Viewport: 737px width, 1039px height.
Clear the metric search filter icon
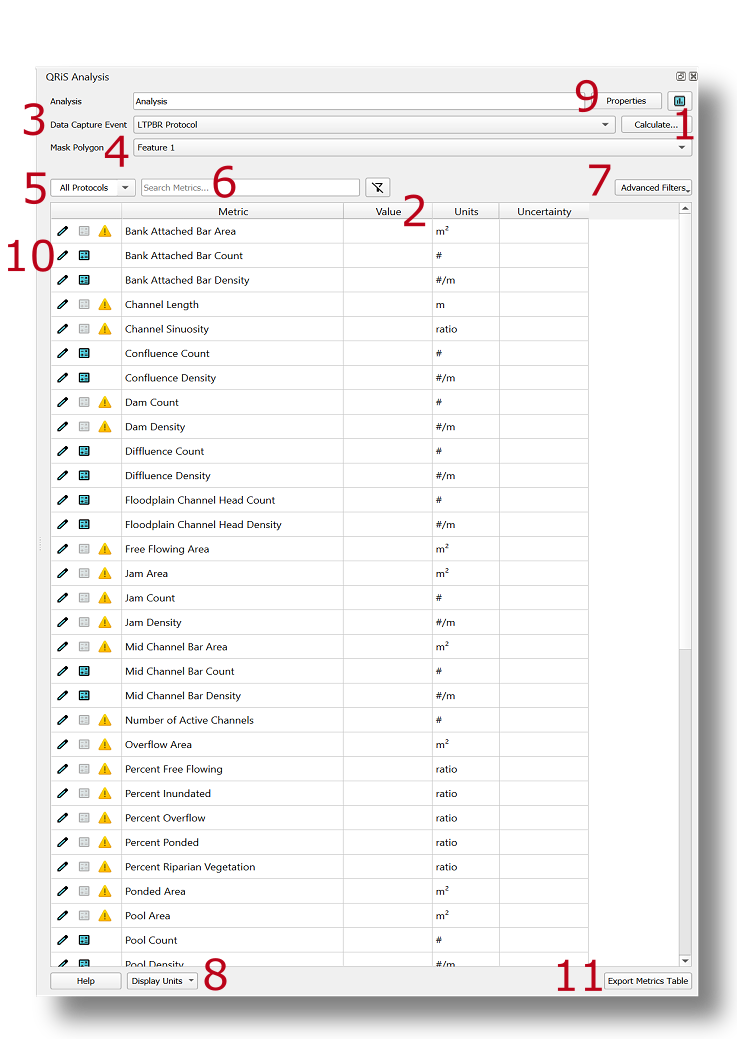pos(378,188)
